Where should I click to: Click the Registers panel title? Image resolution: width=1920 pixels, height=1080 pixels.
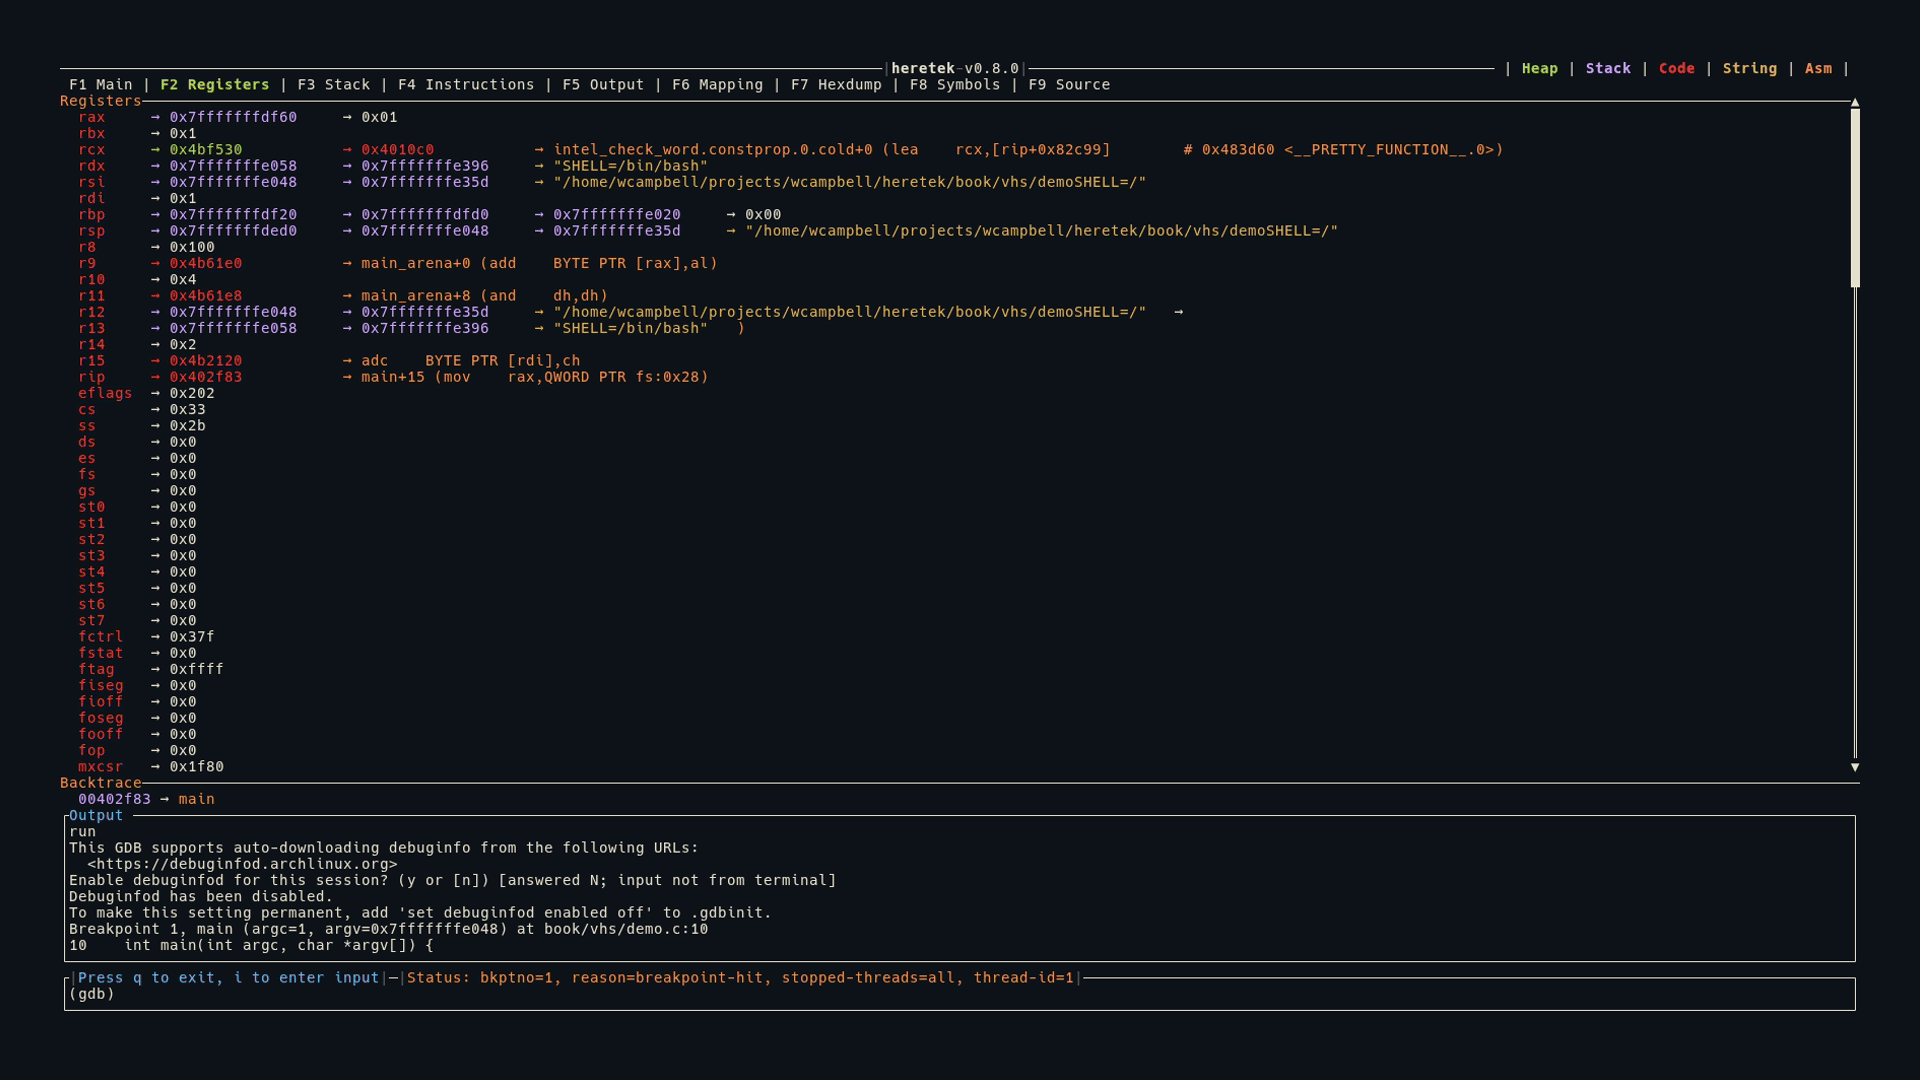pos(101,101)
